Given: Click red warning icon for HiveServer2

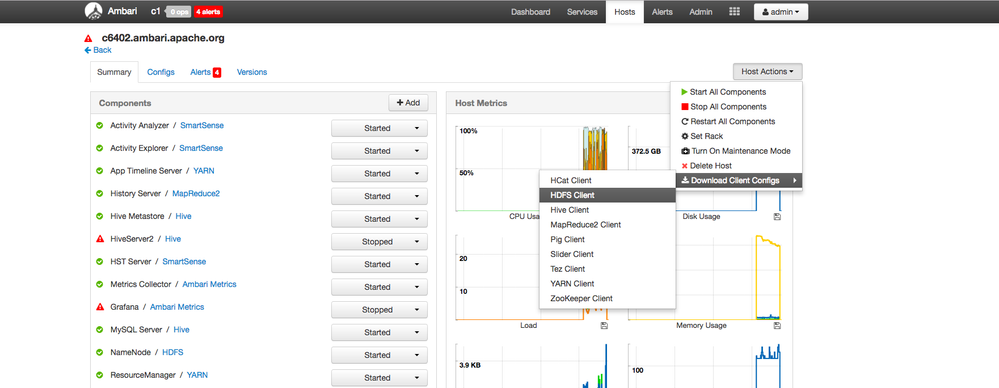Looking at the screenshot, I should point(99,239).
